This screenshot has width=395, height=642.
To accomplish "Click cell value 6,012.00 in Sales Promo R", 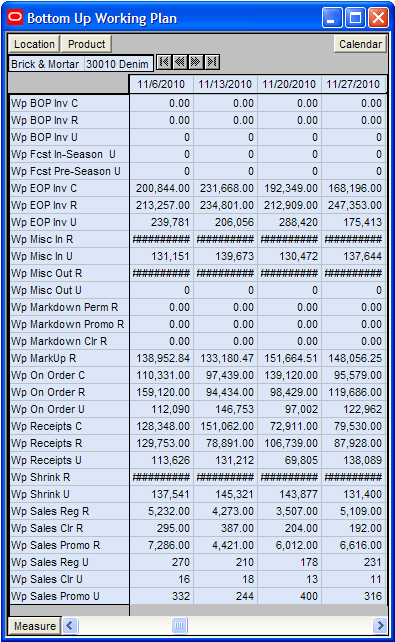I will coord(289,545).
